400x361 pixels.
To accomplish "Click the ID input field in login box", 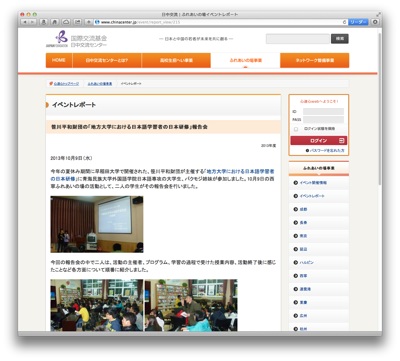I will coord(323,111).
